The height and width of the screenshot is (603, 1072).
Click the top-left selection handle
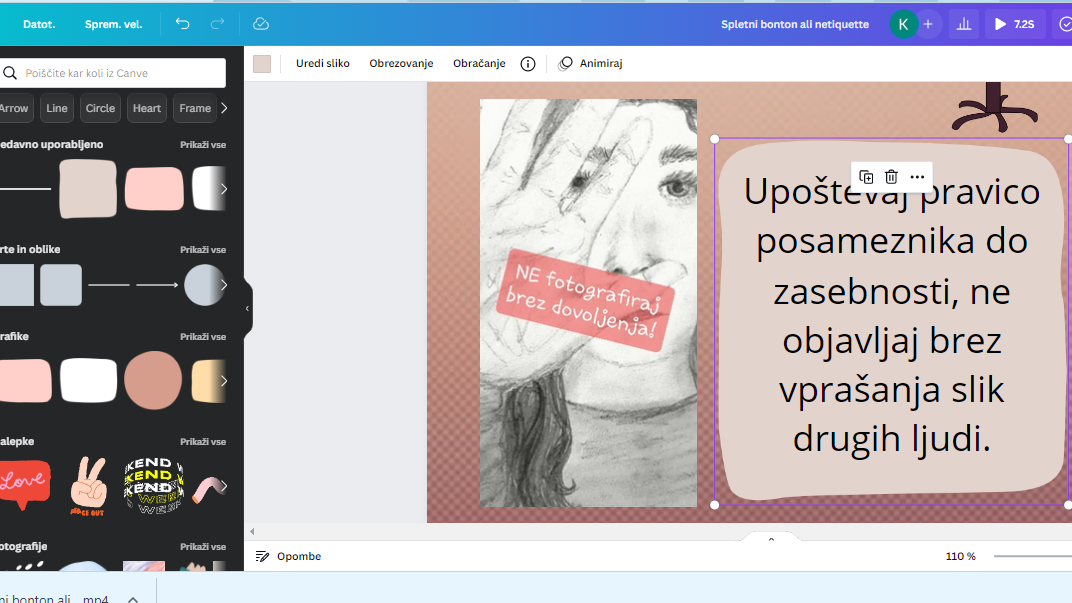click(714, 139)
